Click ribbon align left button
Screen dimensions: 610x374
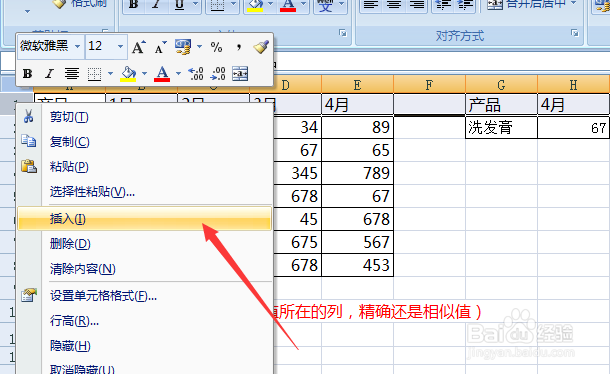[x=371, y=4]
